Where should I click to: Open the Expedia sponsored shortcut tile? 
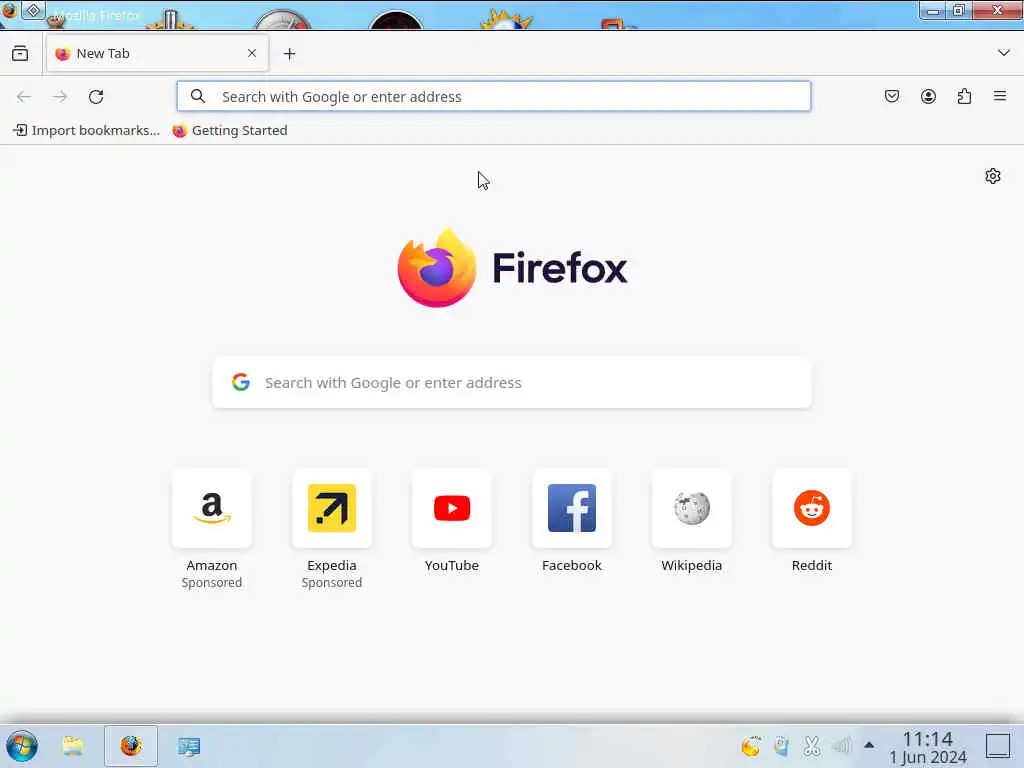(332, 508)
